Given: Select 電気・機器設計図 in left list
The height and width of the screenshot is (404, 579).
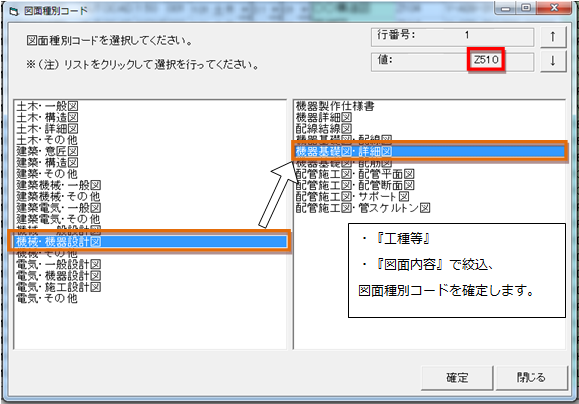Looking at the screenshot, I should (58, 276).
